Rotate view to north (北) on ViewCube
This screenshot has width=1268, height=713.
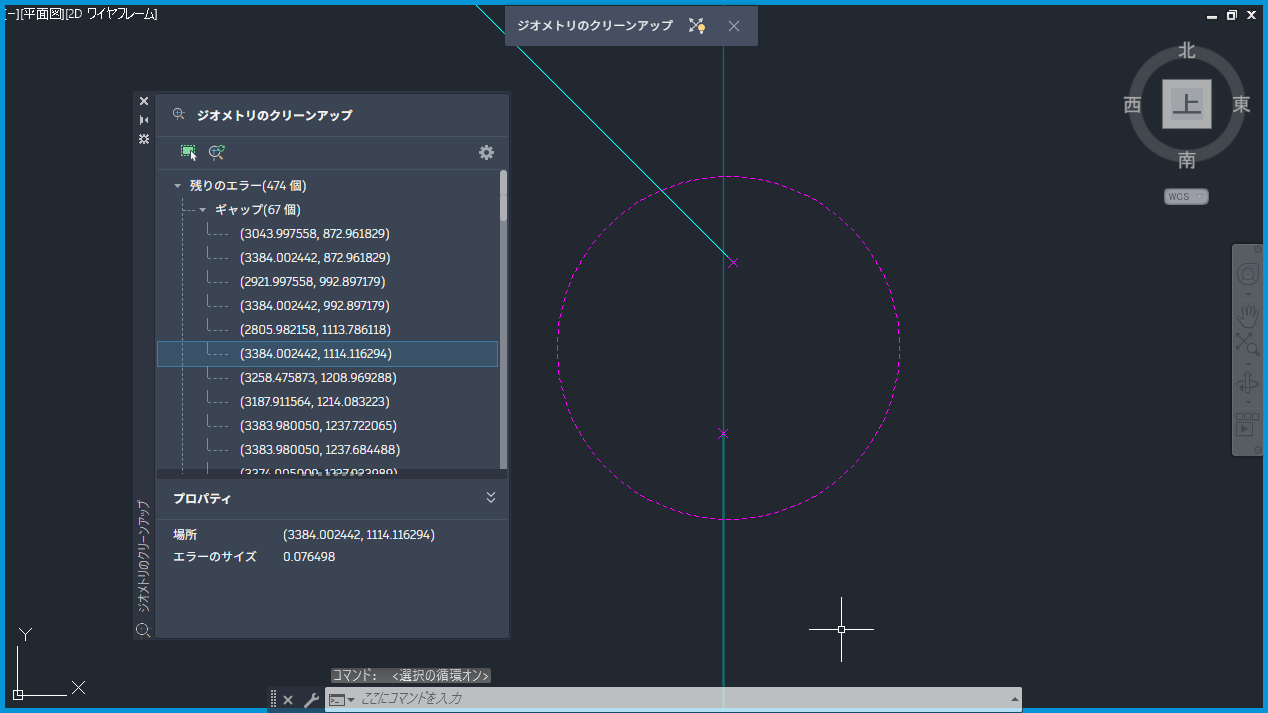(x=1187, y=50)
